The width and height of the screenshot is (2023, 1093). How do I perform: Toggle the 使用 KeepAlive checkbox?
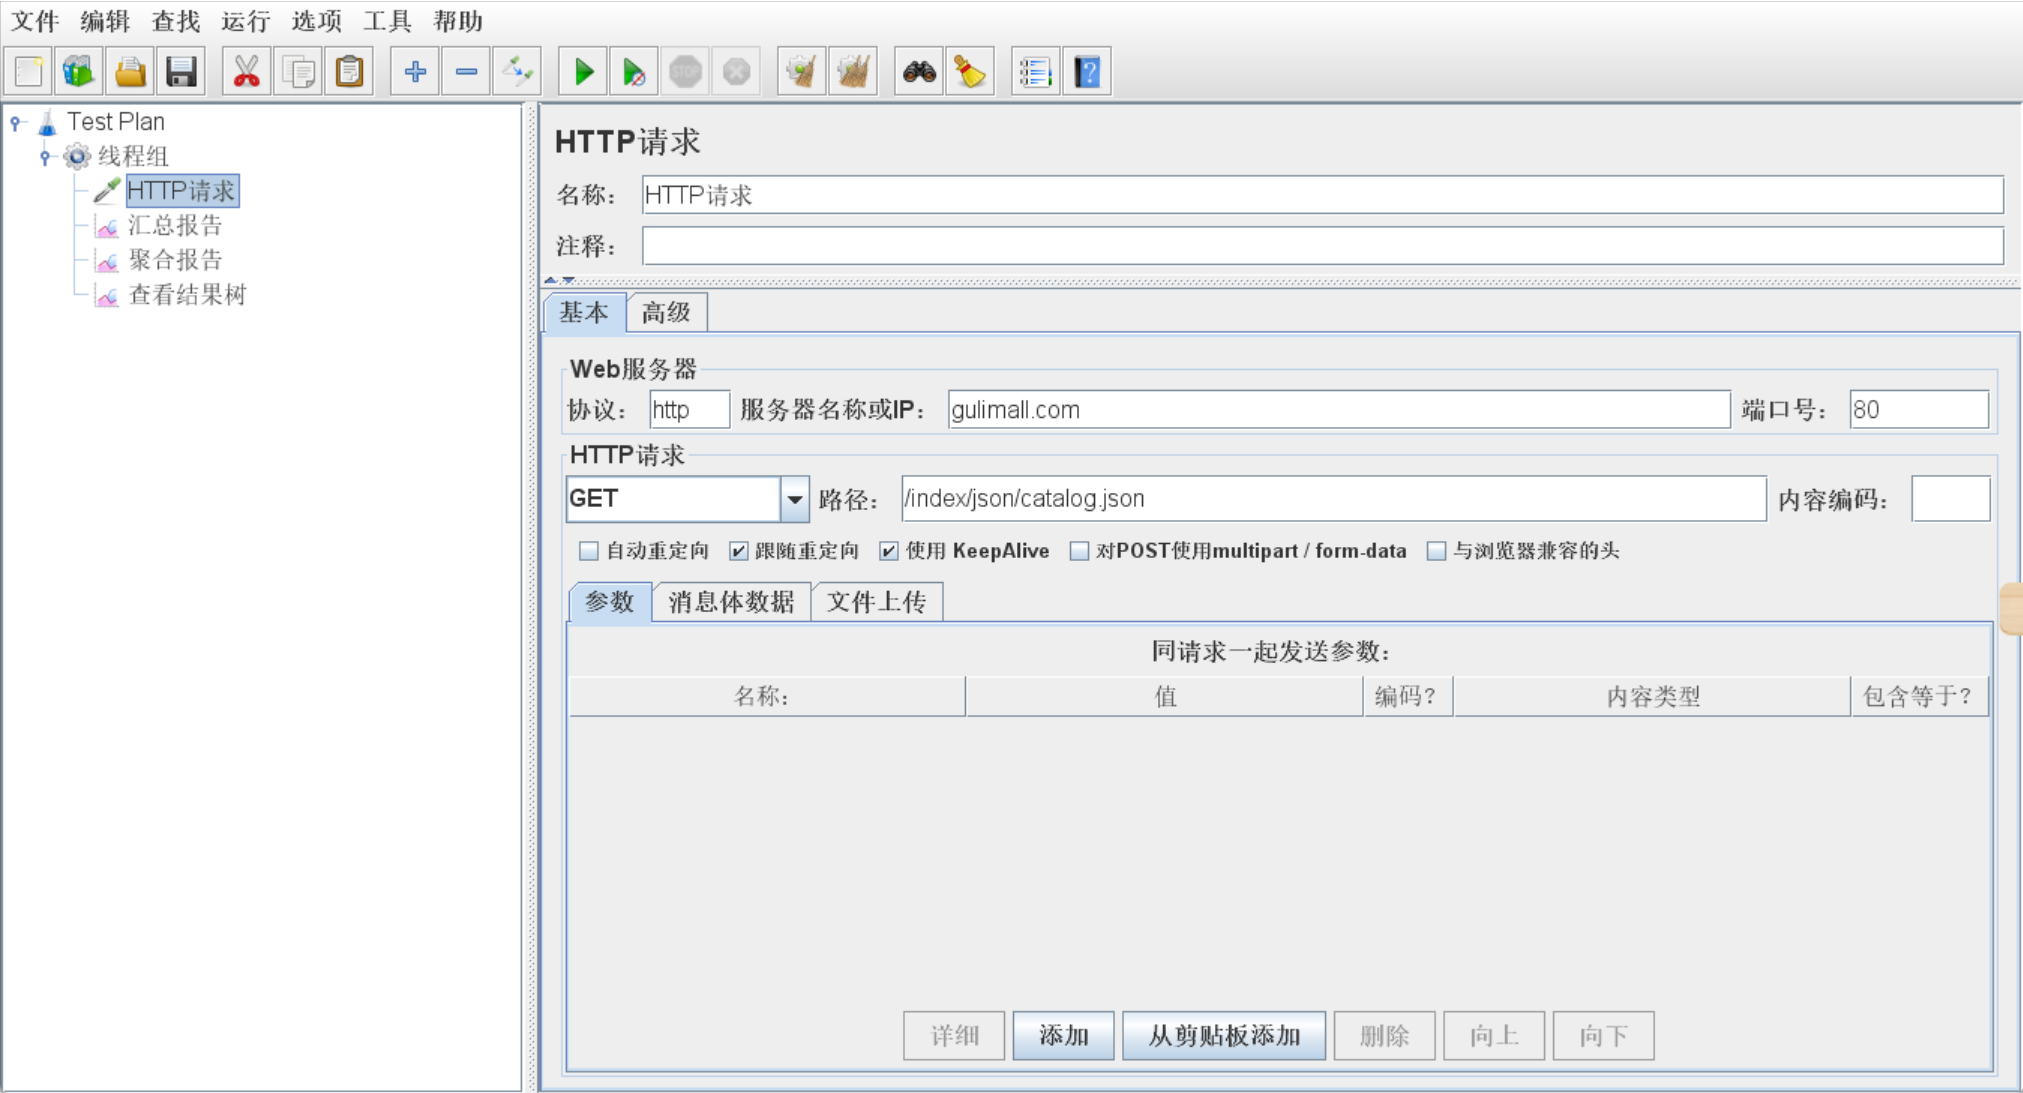tap(888, 551)
